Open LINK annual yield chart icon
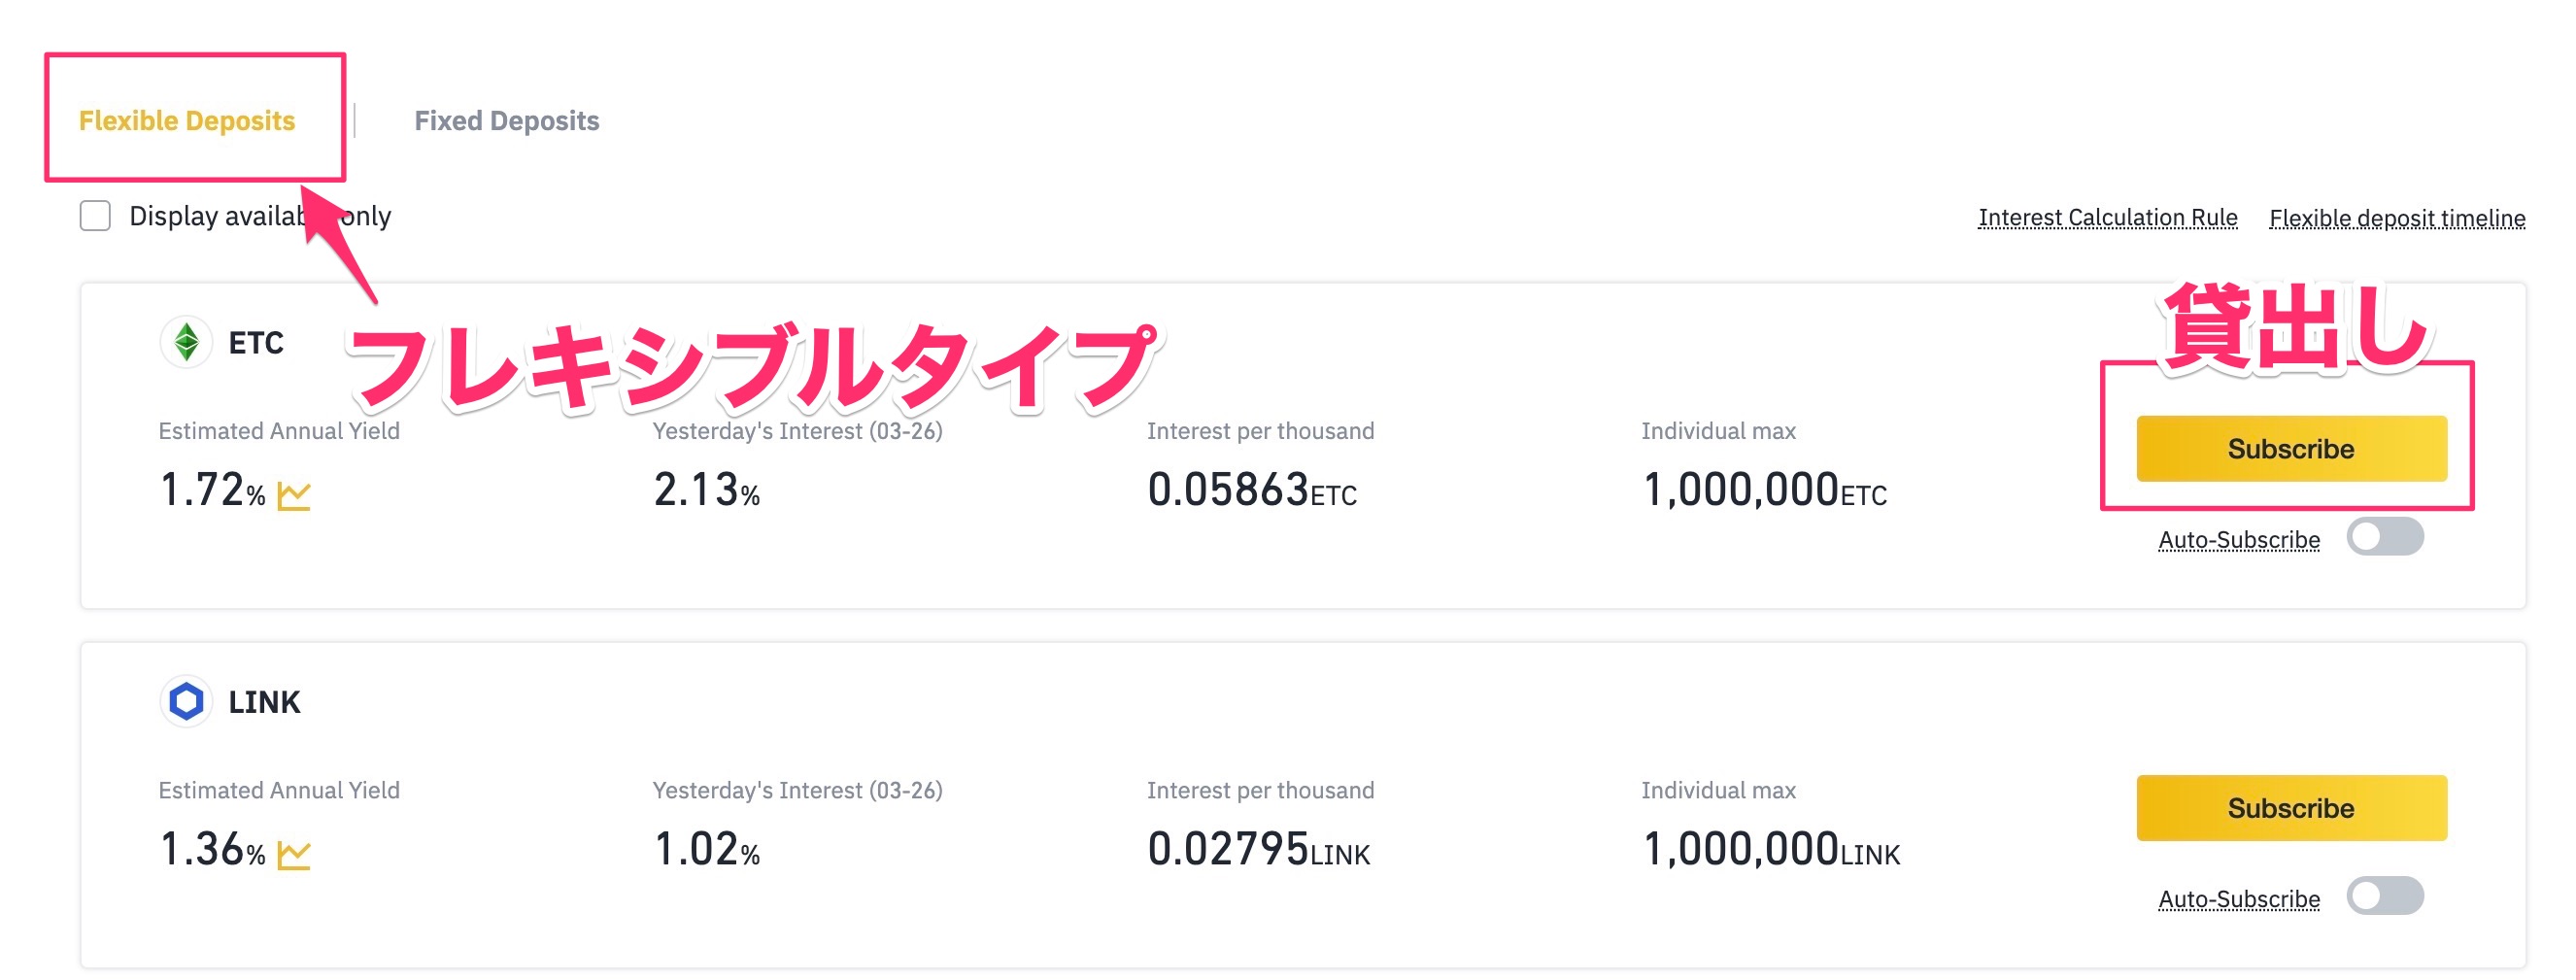This screenshot has width=2576, height=980. pyautogui.click(x=294, y=853)
